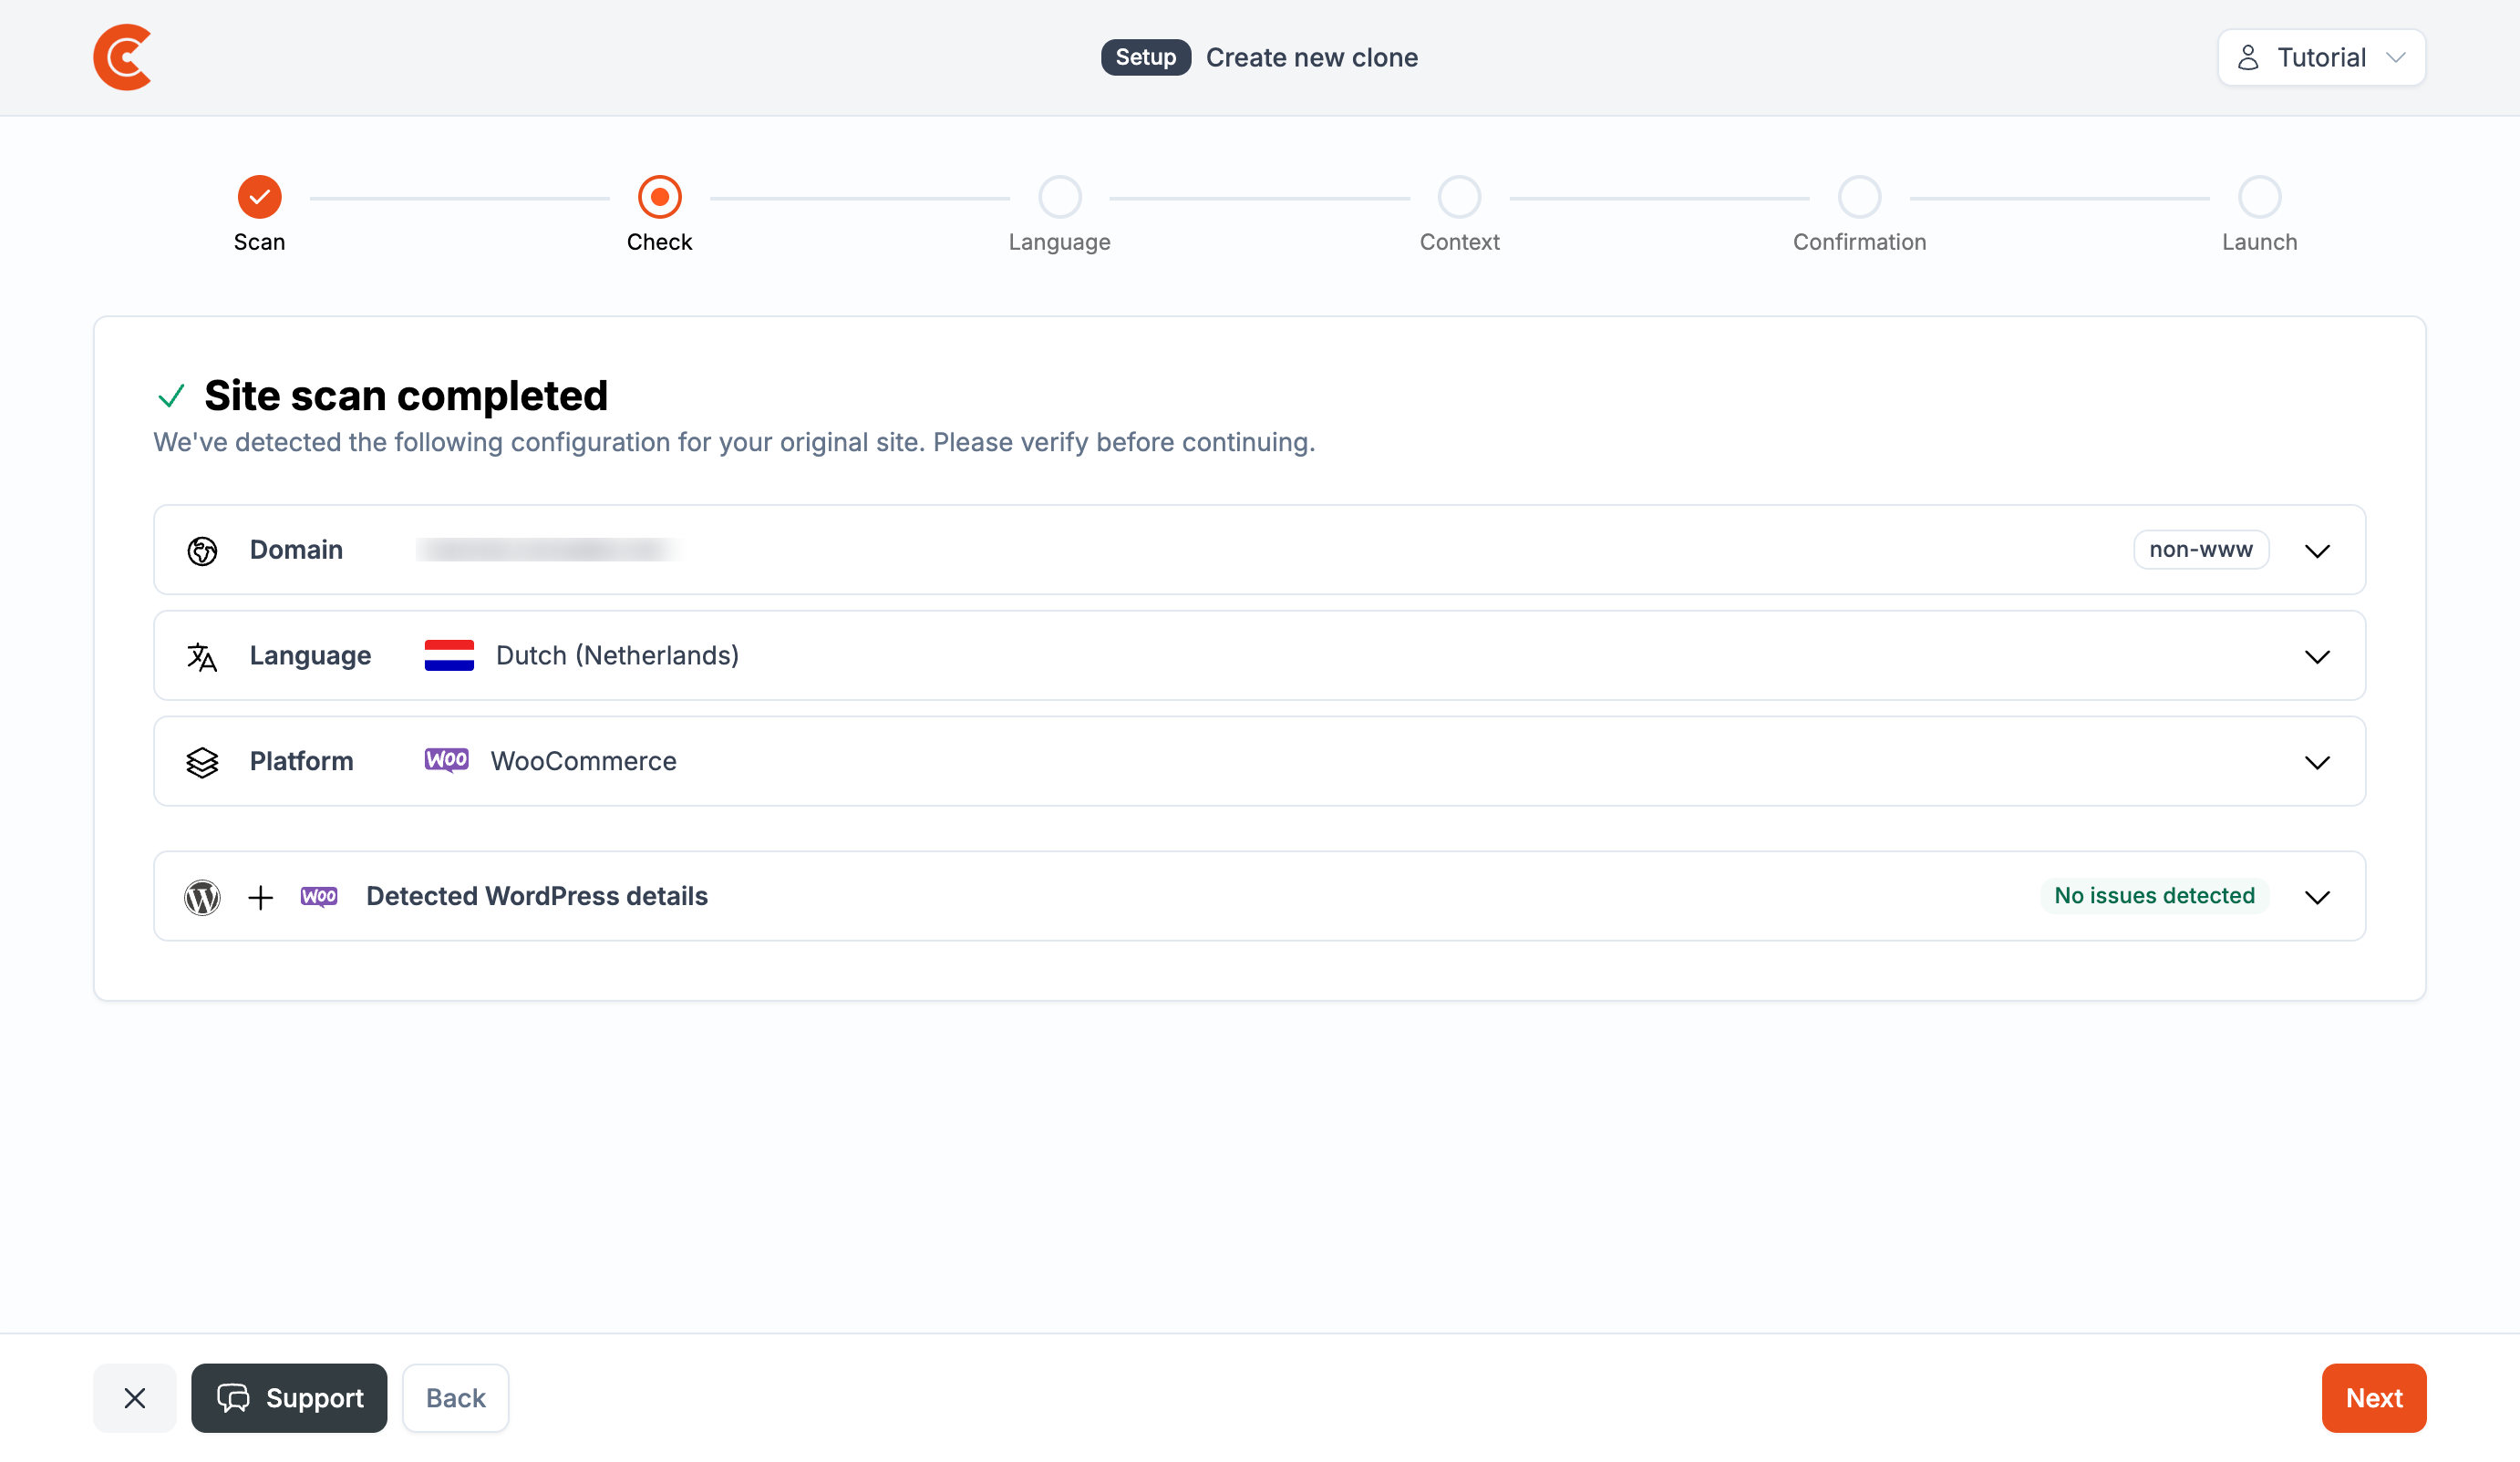Click the Check step label
Image resolution: width=2520 pixels, height=1462 pixels.
click(659, 242)
